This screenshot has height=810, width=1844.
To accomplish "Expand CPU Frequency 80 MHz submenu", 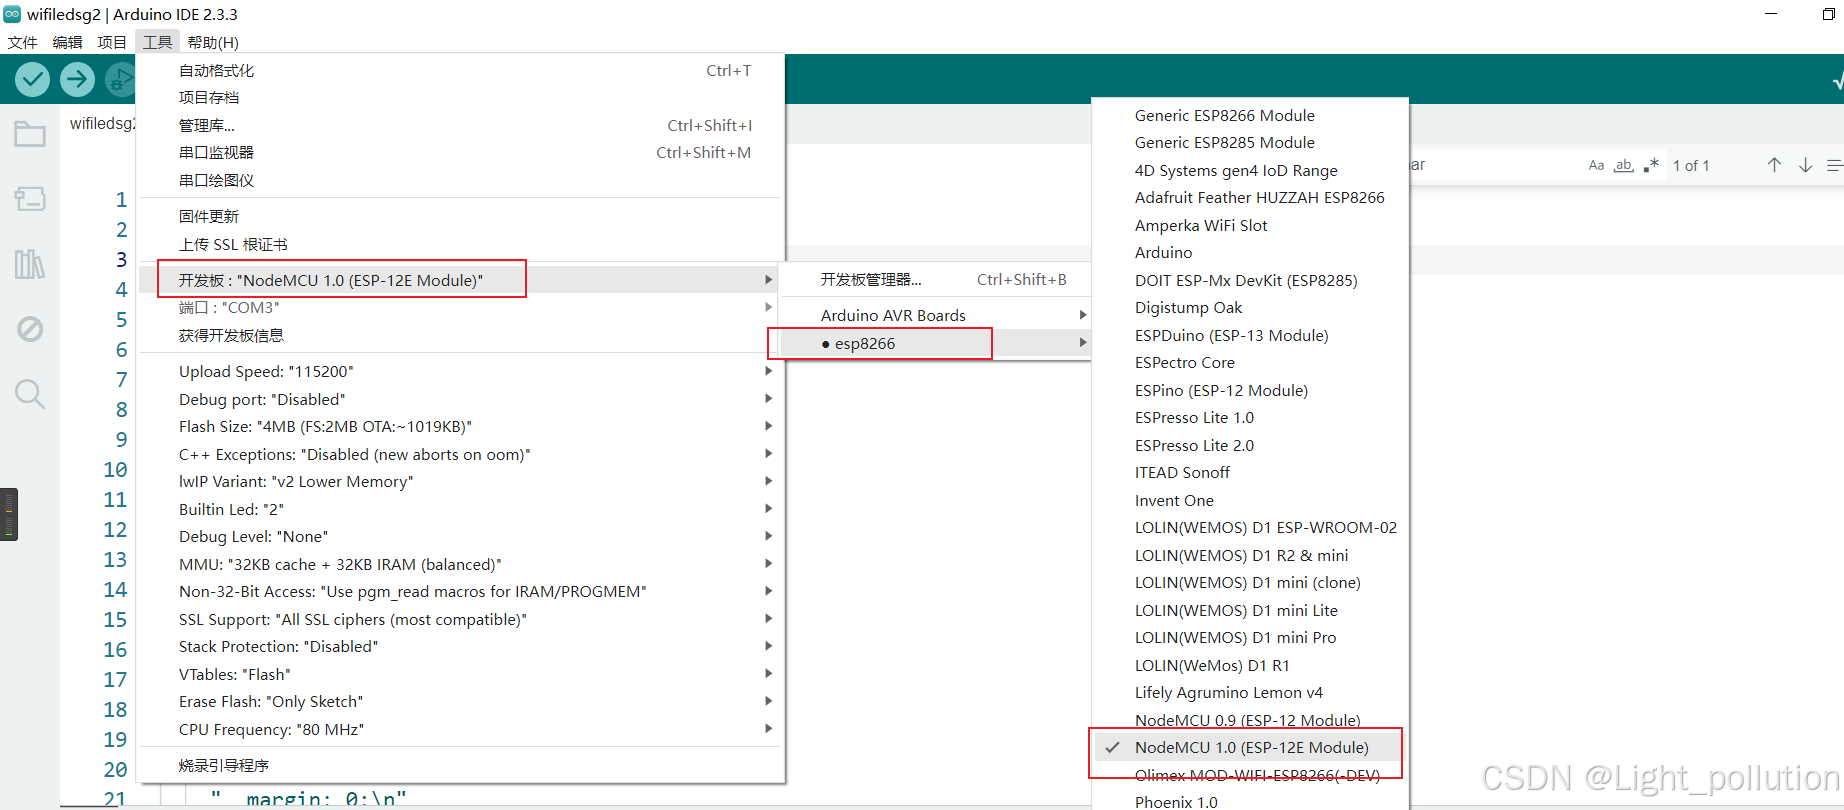I will tap(460, 730).
